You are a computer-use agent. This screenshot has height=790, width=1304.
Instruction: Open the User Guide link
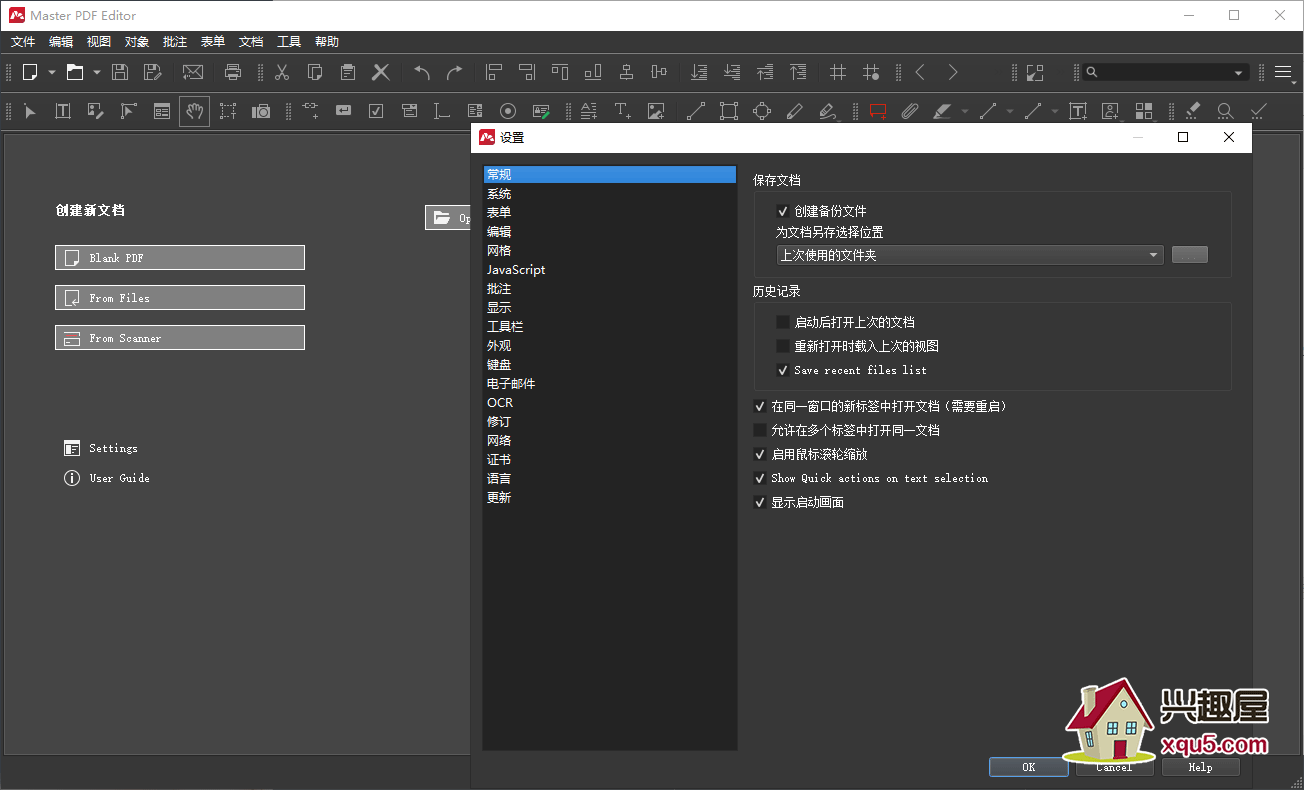pyautogui.click(x=107, y=478)
